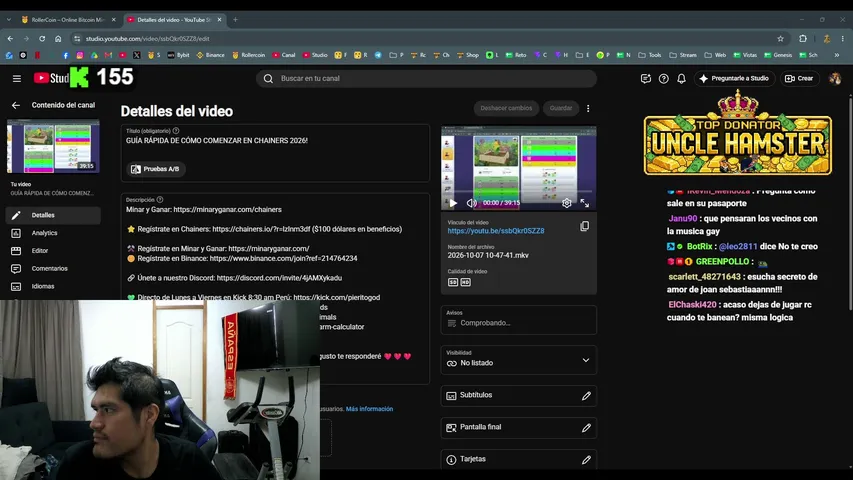Open the Detalles sidebar section

(x=53, y=215)
